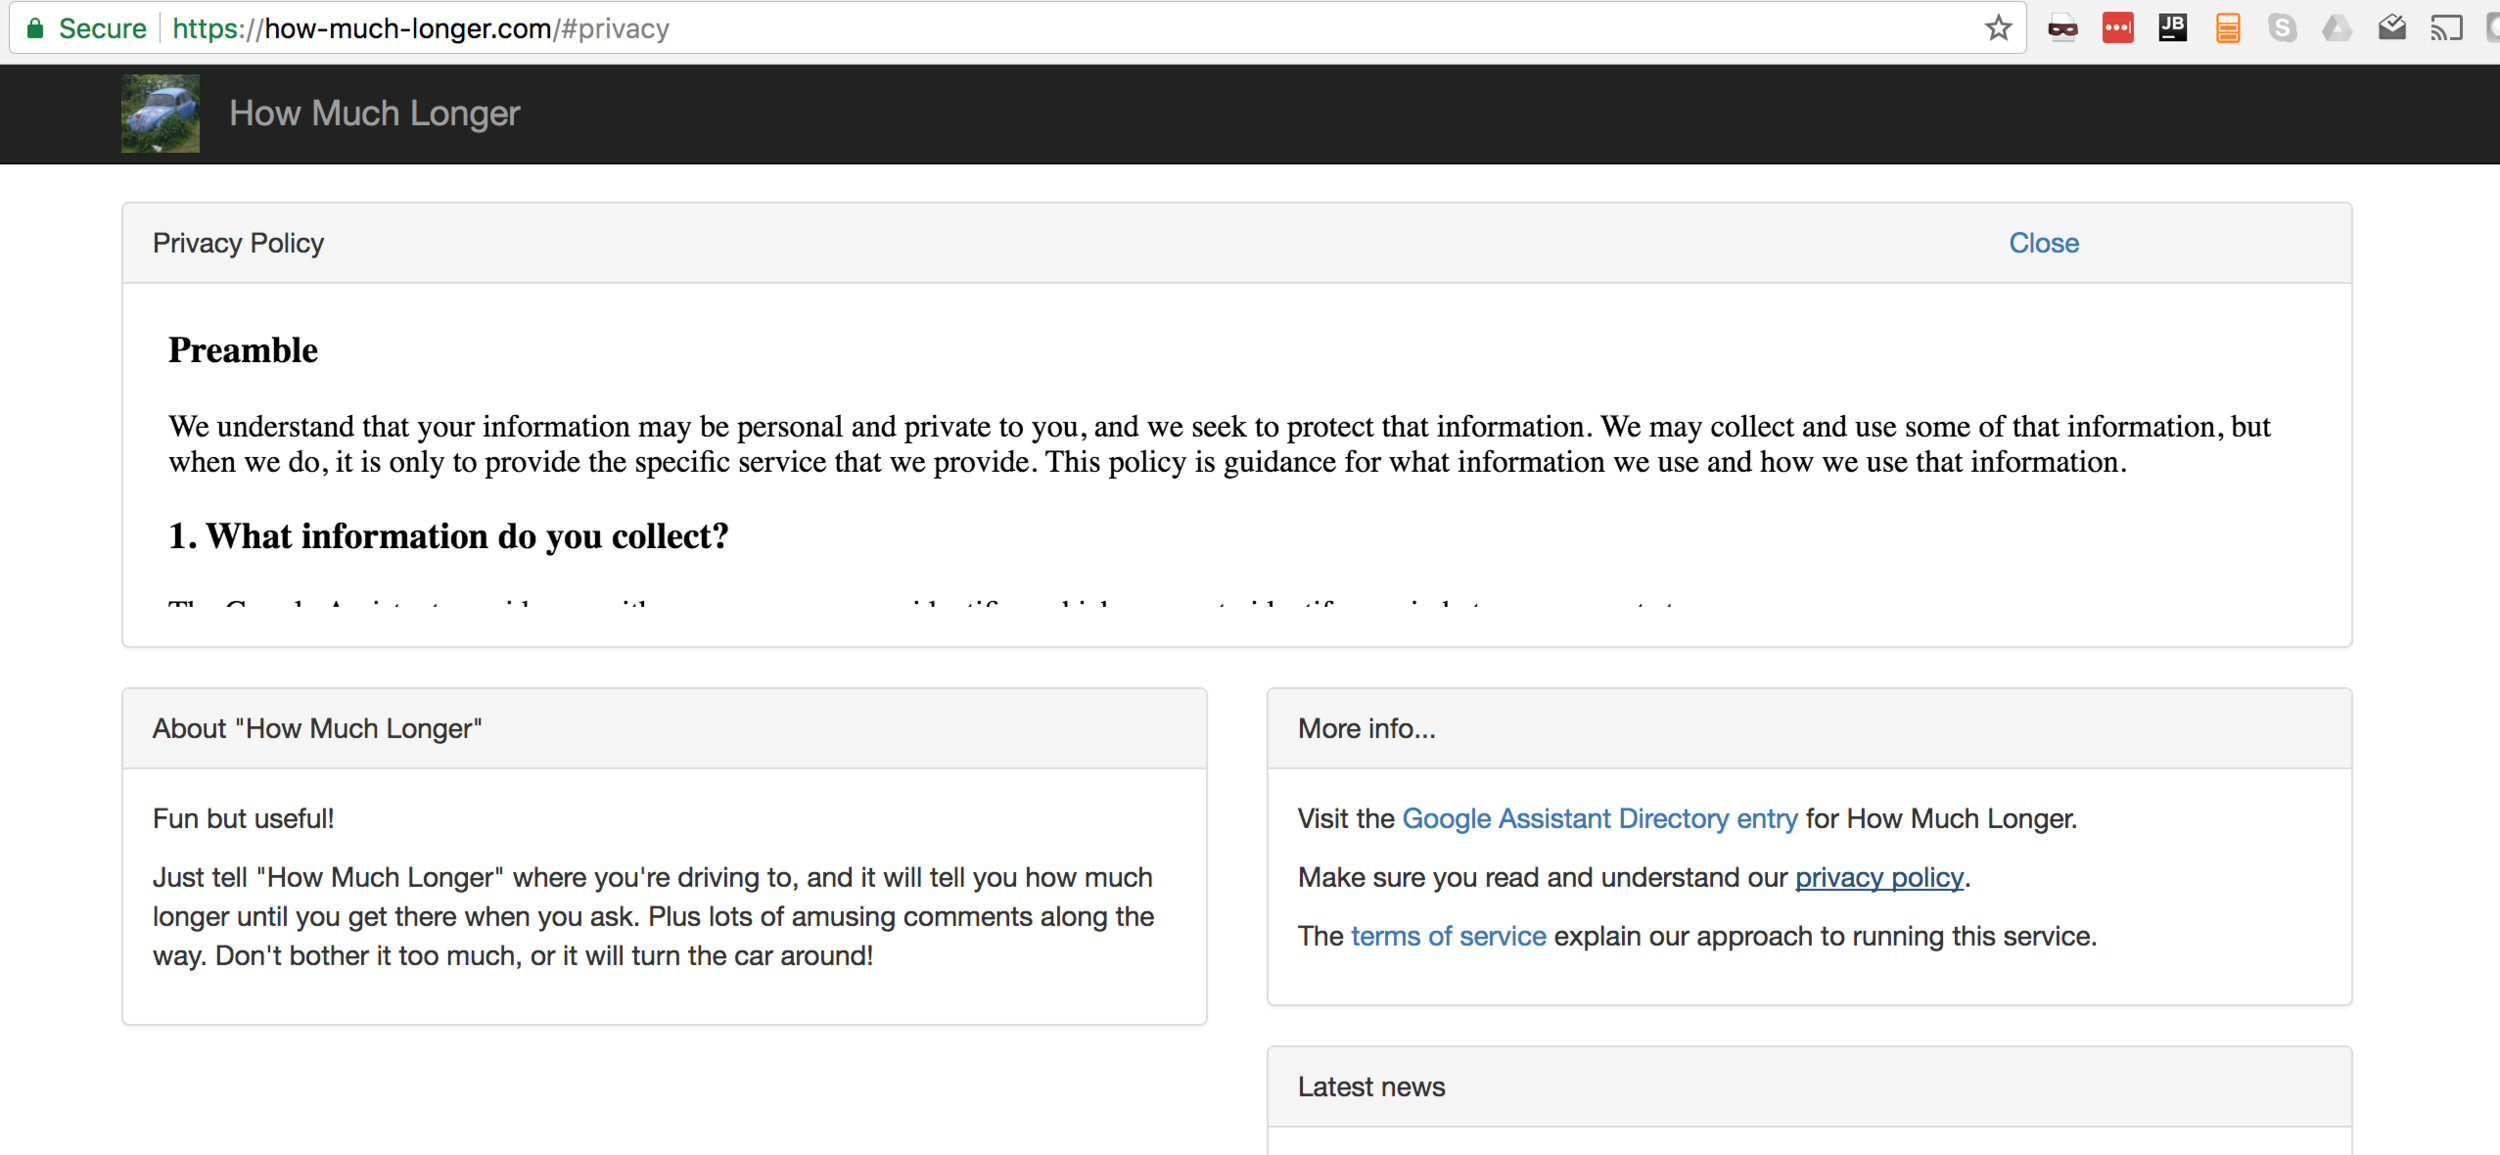The height and width of the screenshot is (1155, 2500).
Task: Bookmark this page with the star icon
Action: point(1997,28)
